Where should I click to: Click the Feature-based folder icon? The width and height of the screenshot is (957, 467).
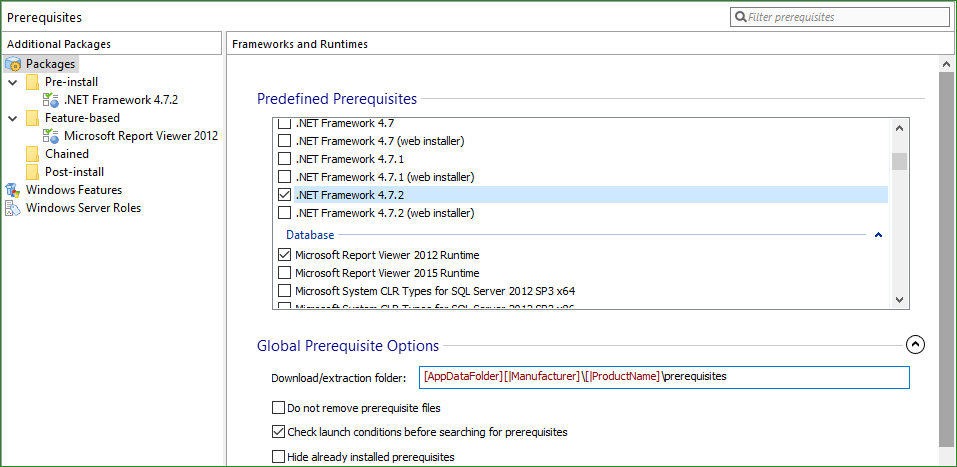pos(32,118)
